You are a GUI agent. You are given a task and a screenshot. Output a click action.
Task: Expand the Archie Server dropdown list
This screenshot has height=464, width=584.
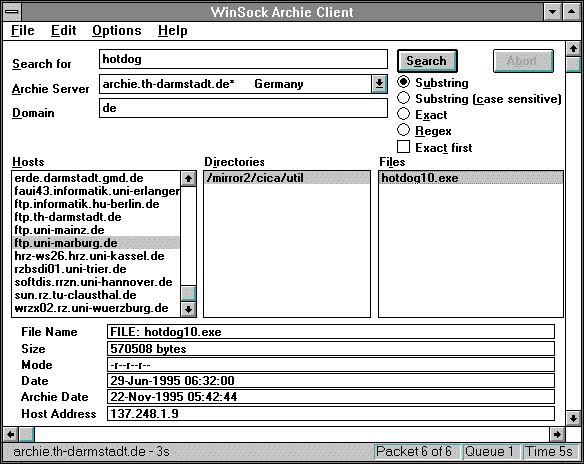(x=379, y=84)
